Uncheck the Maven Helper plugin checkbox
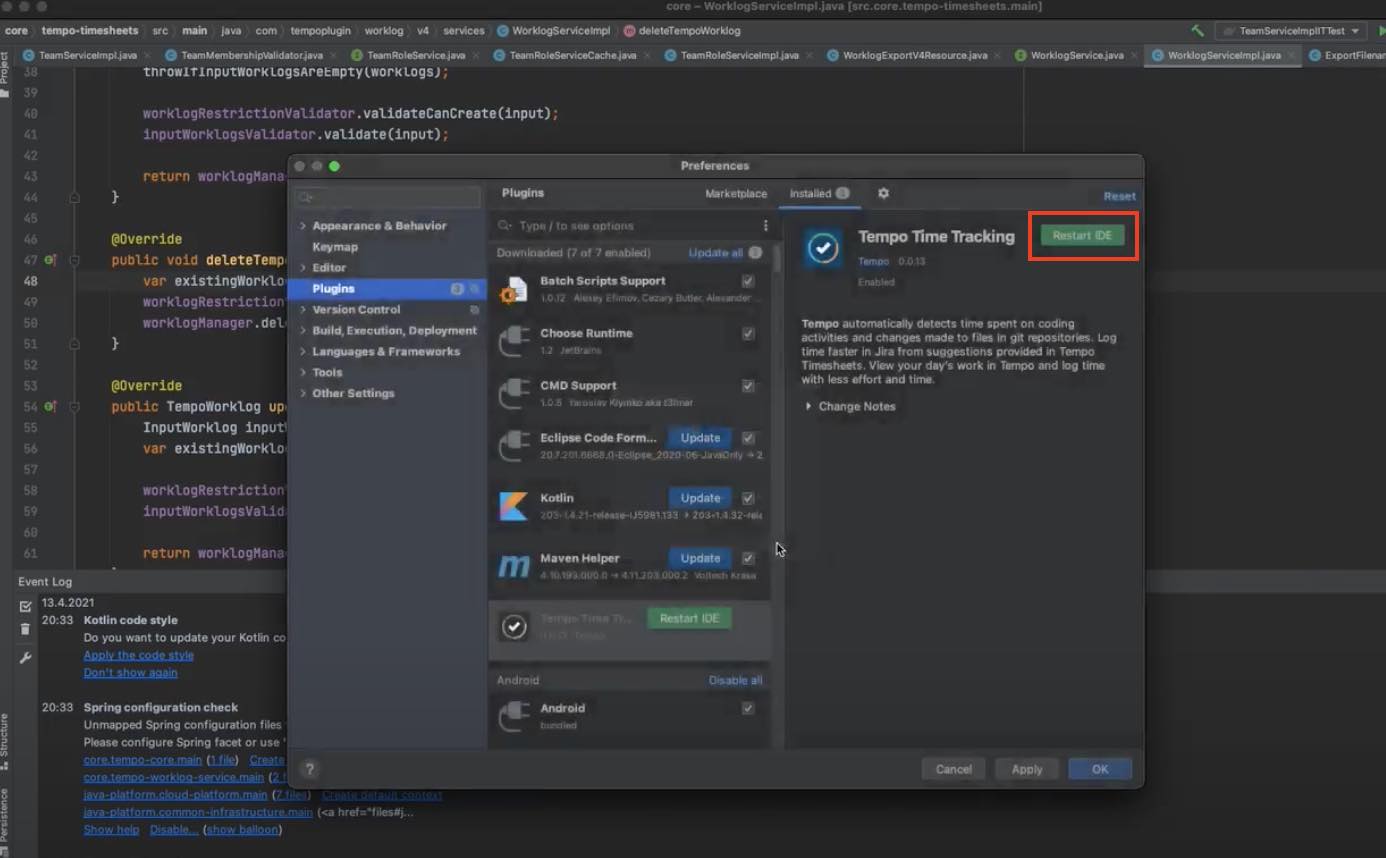This screenshot has width=1386, height=858. (748, 558)
